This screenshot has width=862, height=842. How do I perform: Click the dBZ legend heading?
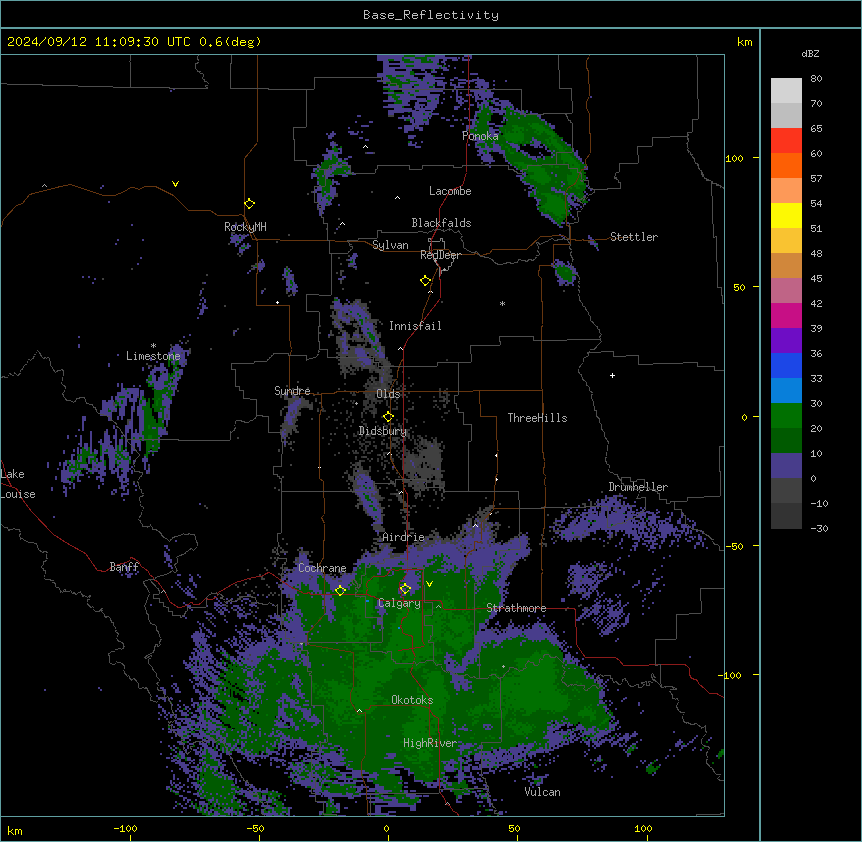810,53
